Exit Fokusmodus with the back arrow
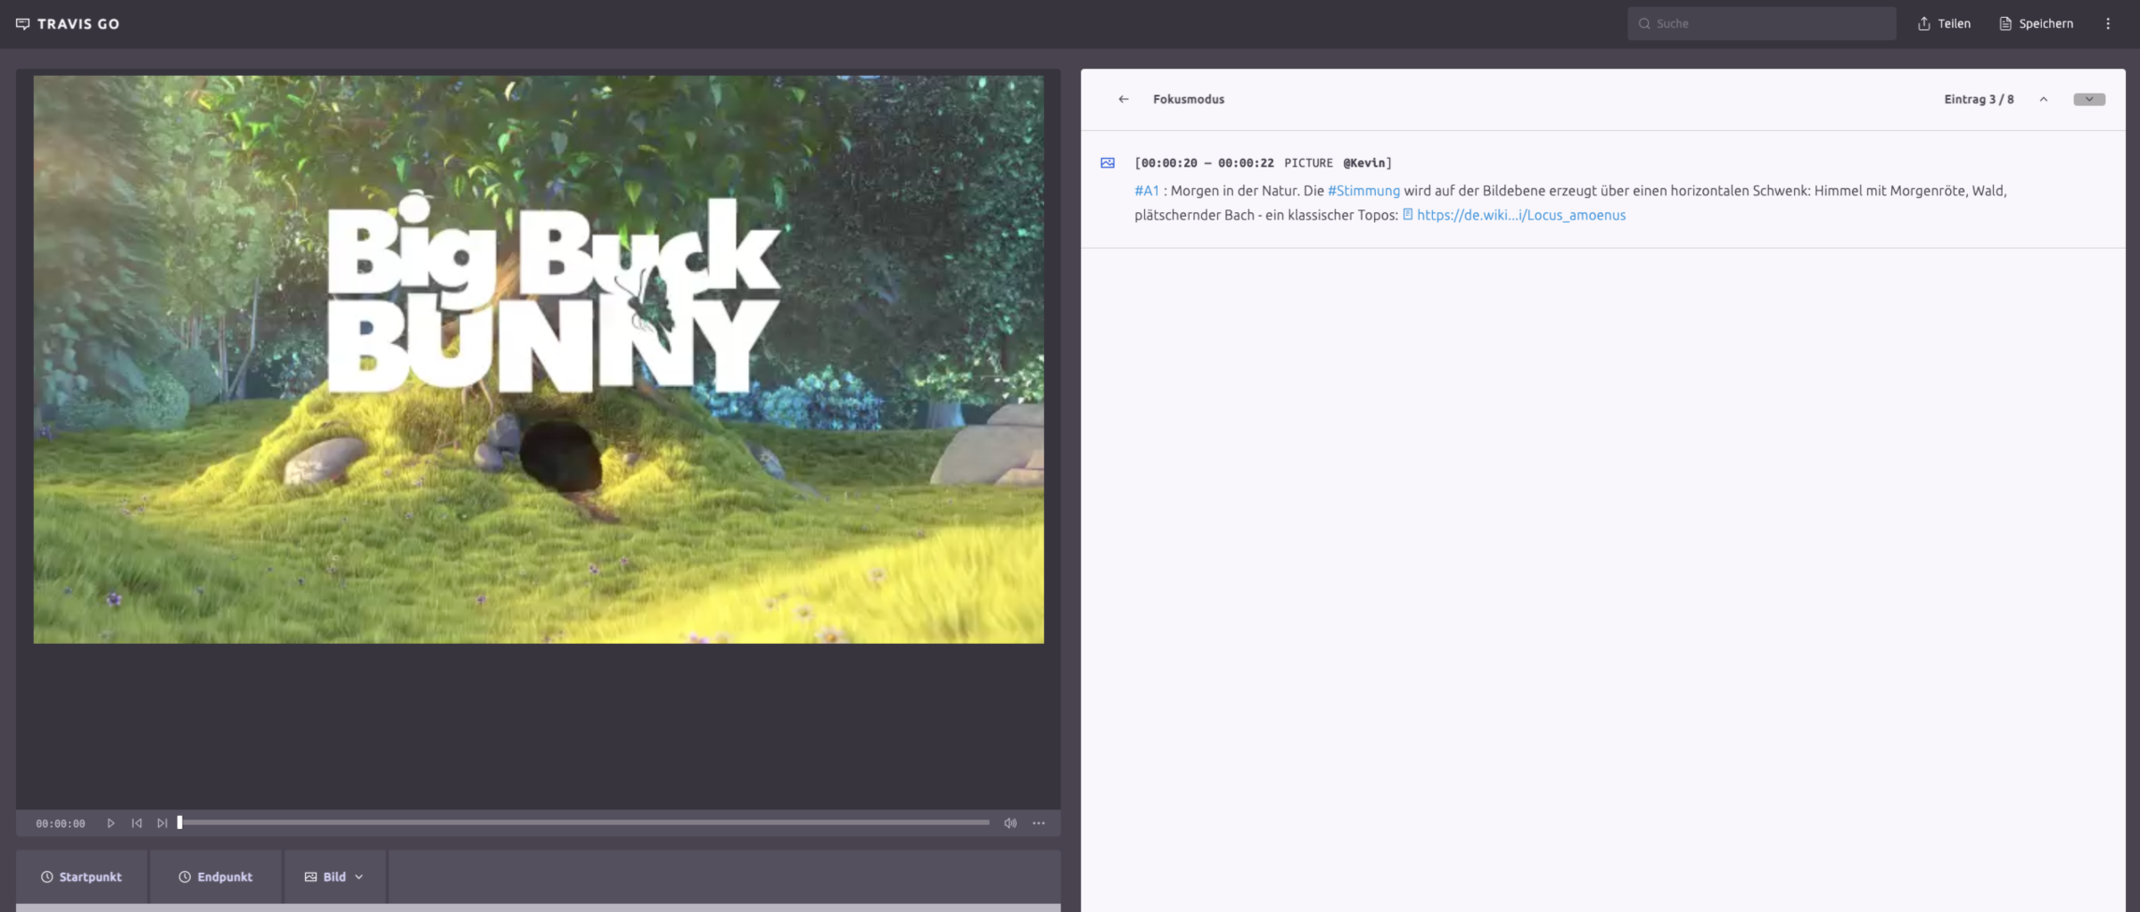 point(1123,99)
